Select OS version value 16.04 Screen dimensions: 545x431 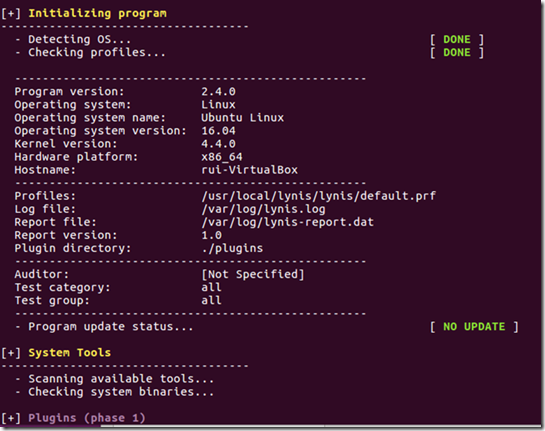pyautogui.click(x=218, y=131)
